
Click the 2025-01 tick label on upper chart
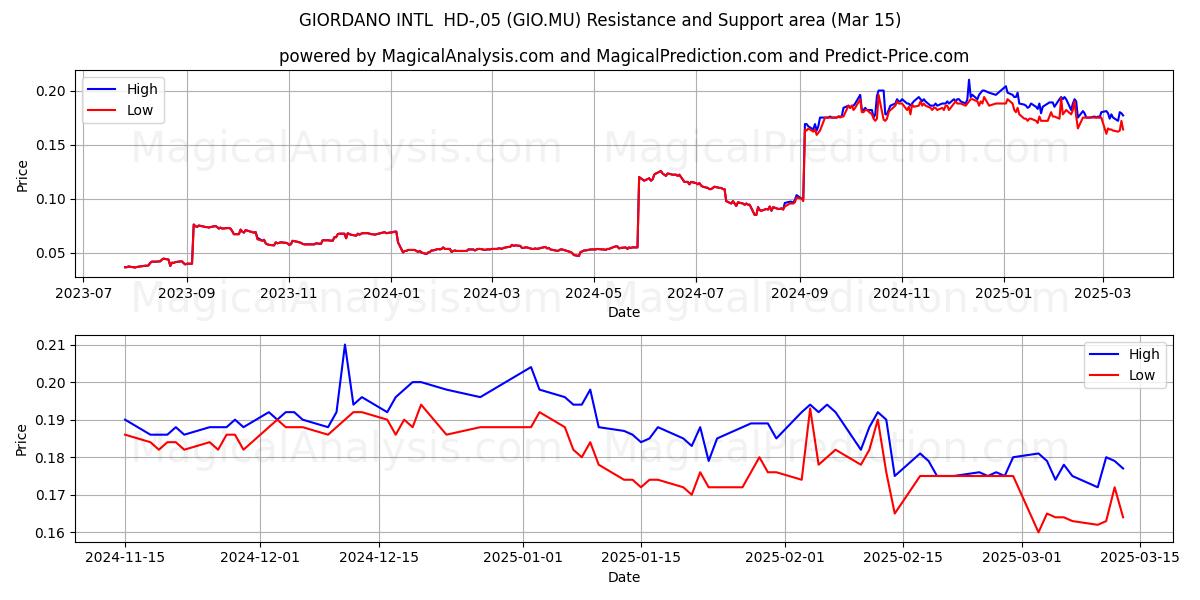[x=1003, y=293]
